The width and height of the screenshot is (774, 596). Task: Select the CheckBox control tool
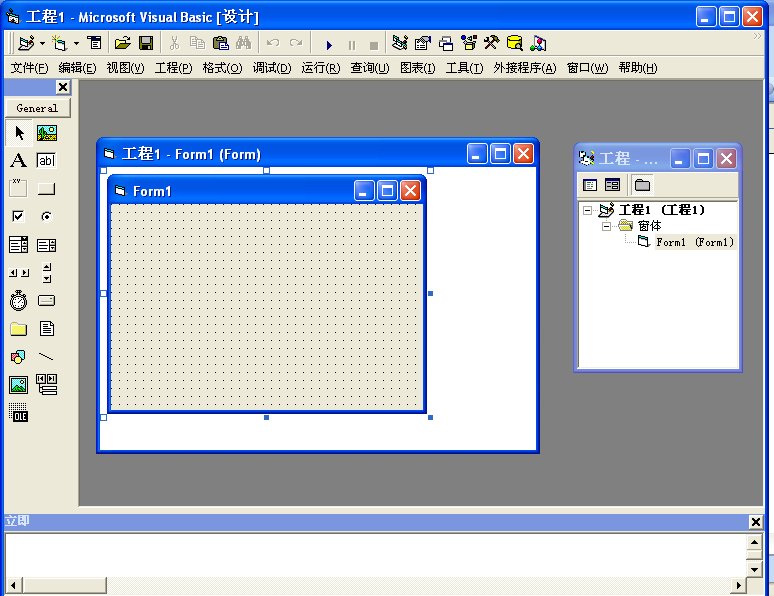click(x=19, y=216)
